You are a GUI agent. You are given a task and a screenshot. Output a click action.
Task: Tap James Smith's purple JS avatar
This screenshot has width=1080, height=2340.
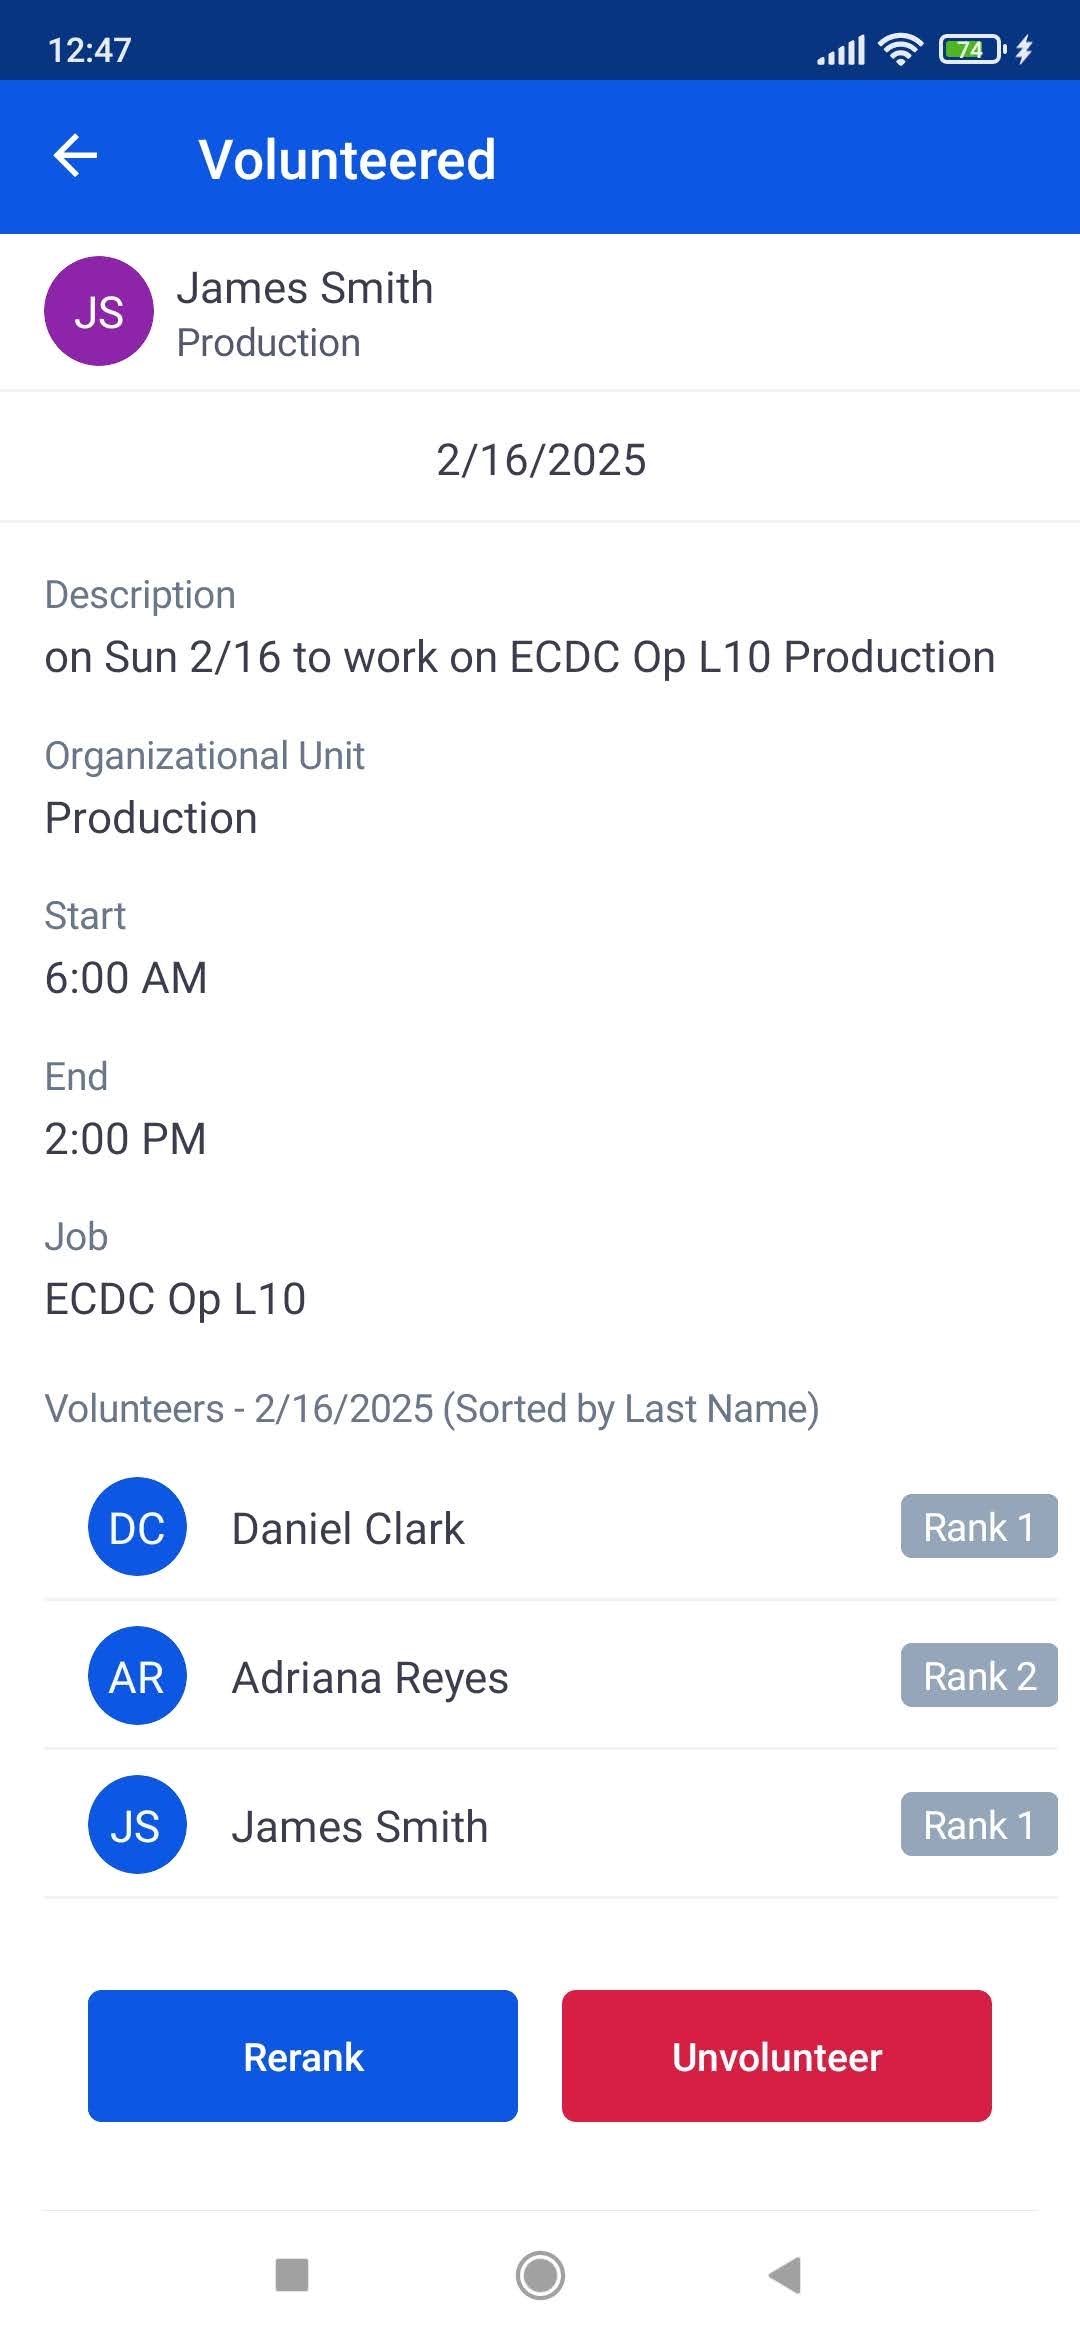click(x=99, y=311)
